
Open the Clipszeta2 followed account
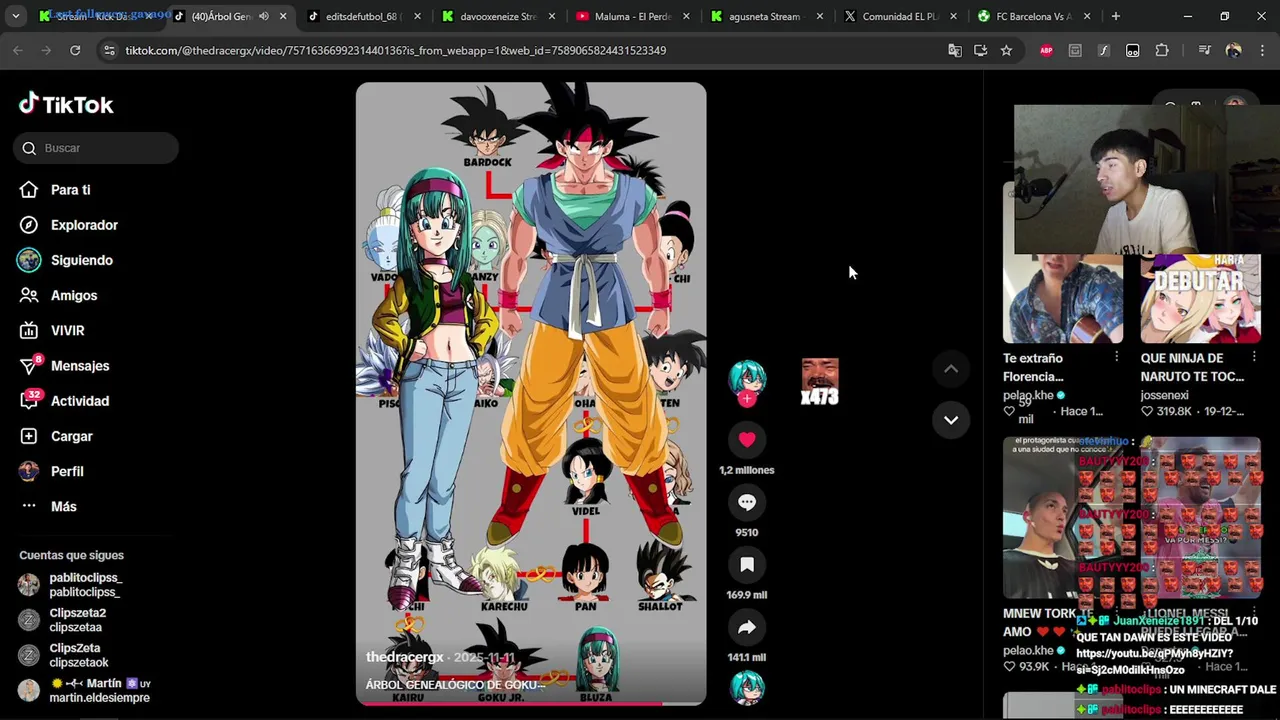tap(78, 620)
